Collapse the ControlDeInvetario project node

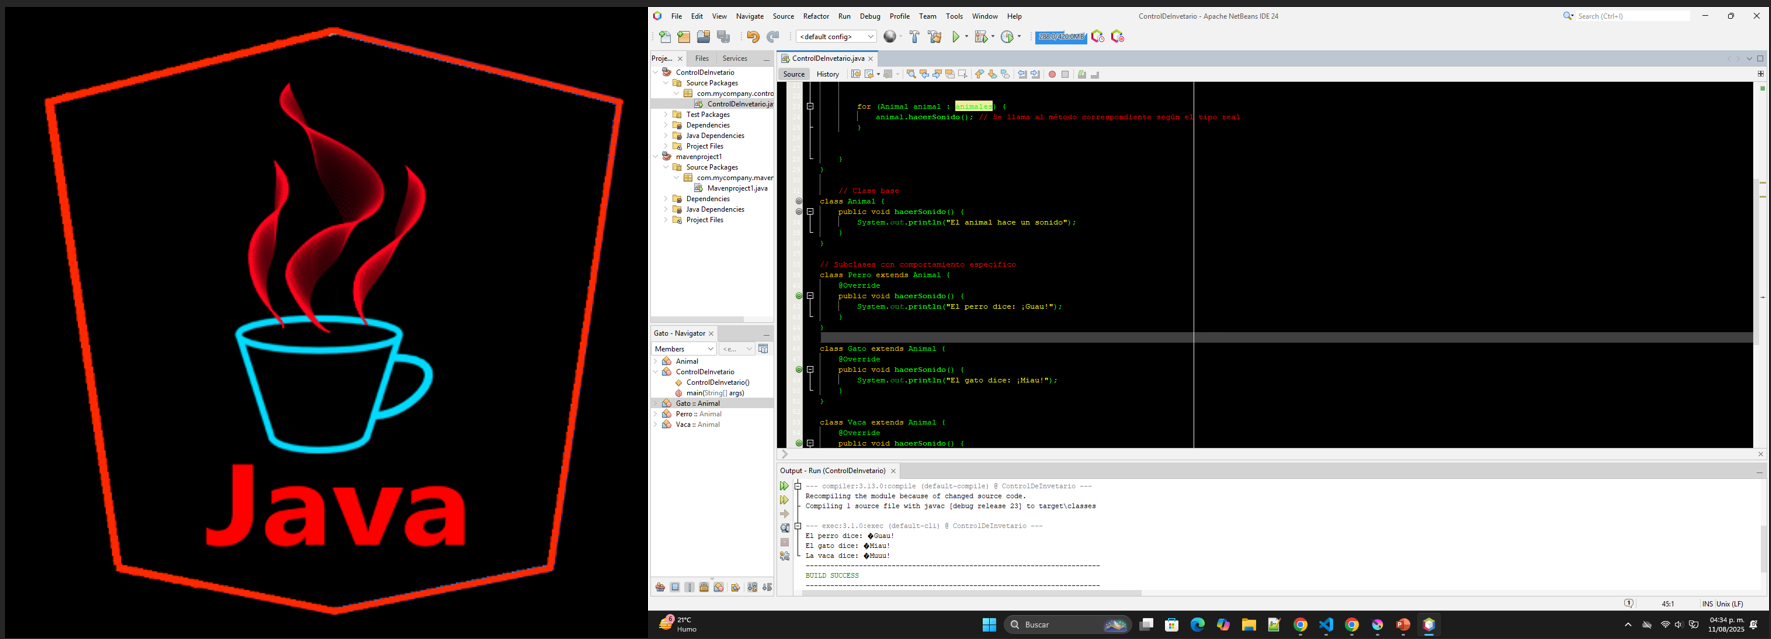[656, 72]
